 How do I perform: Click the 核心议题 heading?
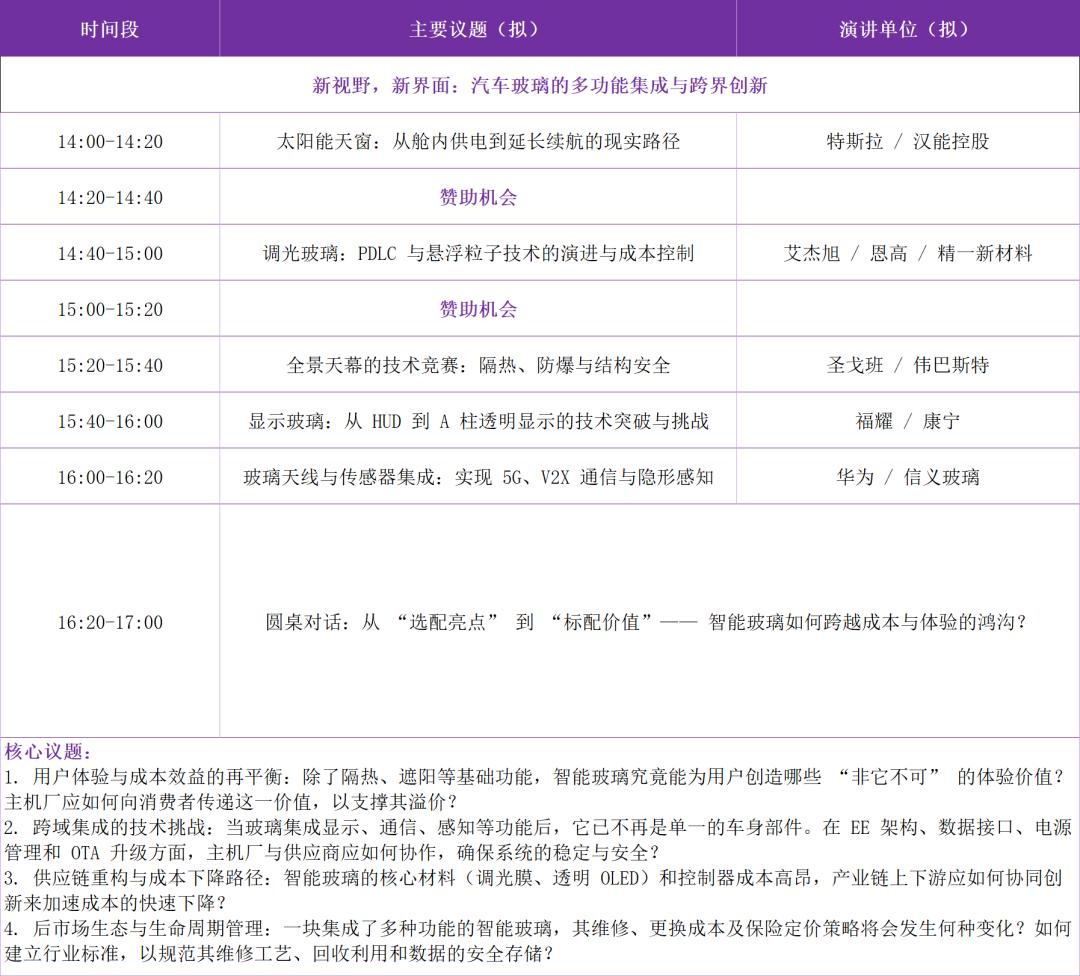click(48, 751)
